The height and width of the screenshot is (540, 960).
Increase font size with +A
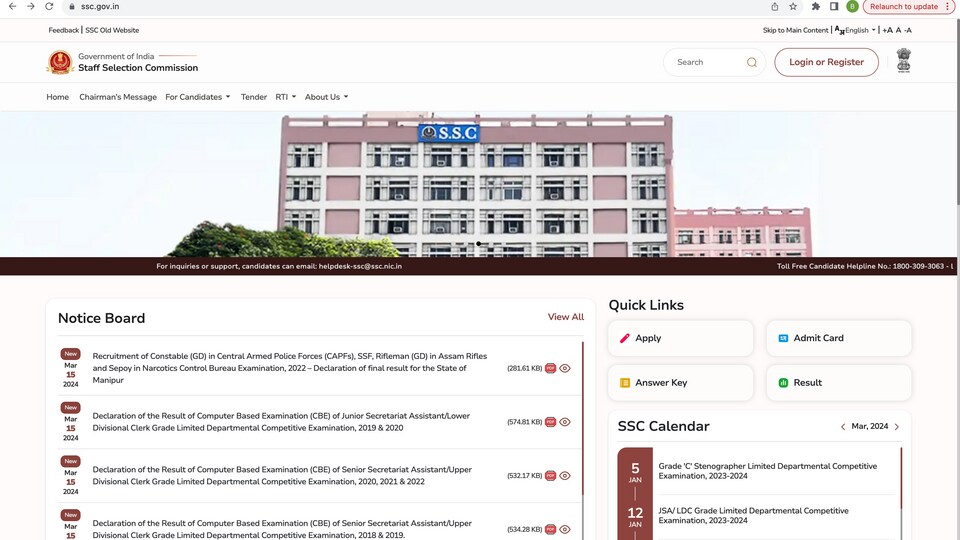(887, 30)
